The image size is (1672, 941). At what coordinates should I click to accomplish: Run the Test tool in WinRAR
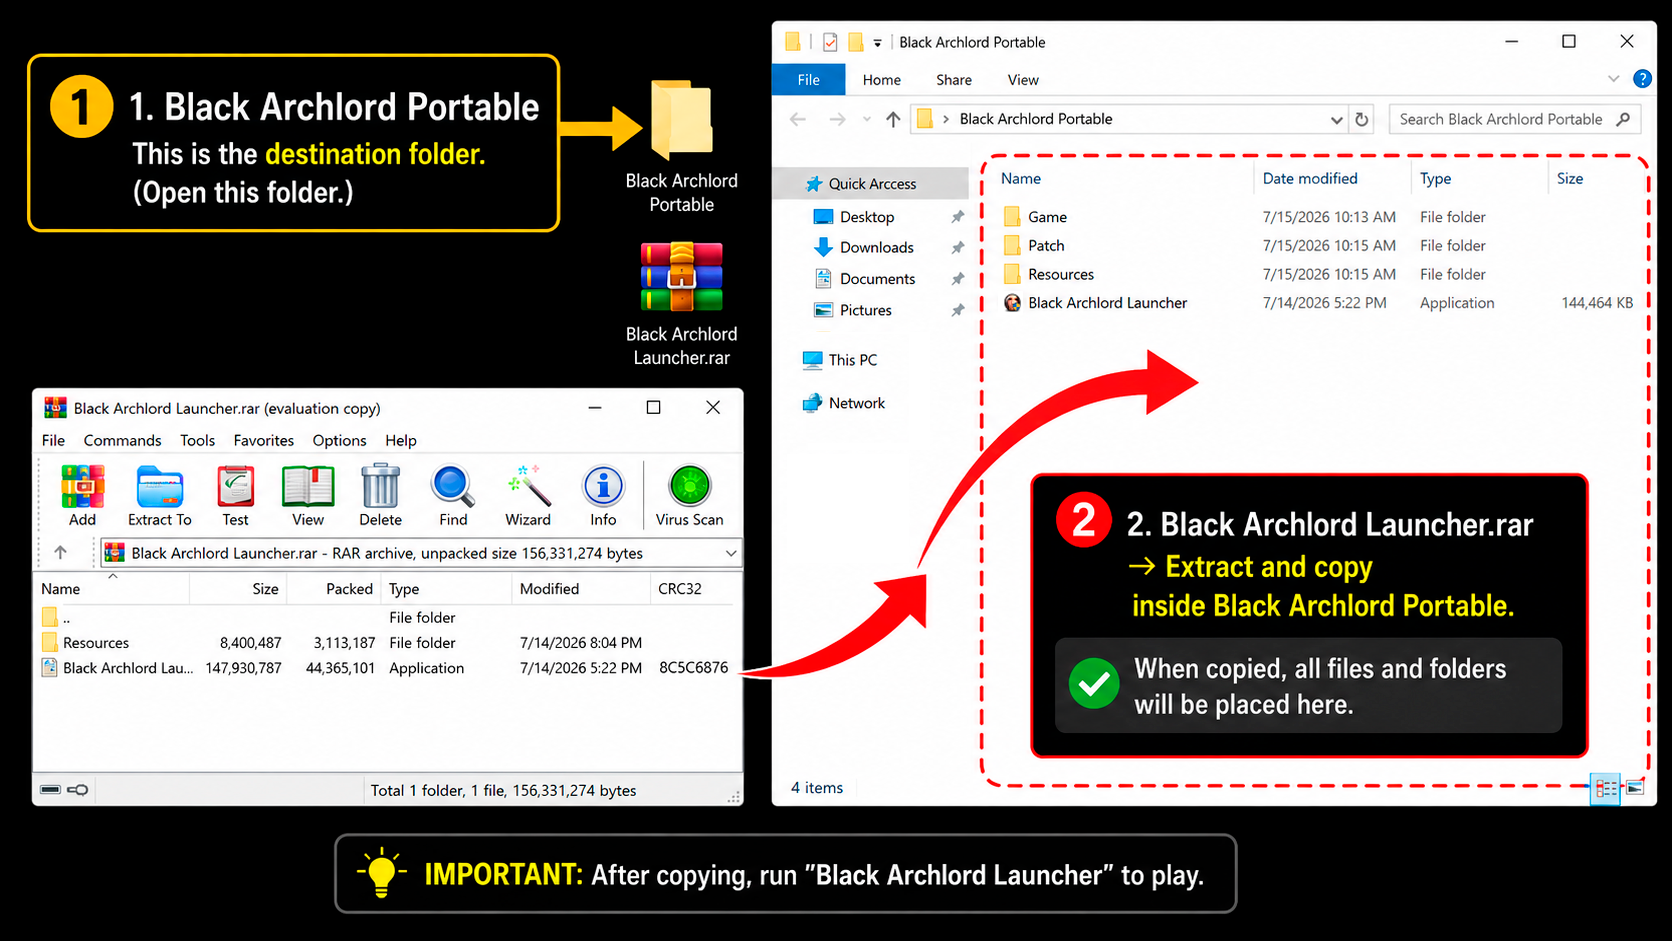click(x=235, y=496)
